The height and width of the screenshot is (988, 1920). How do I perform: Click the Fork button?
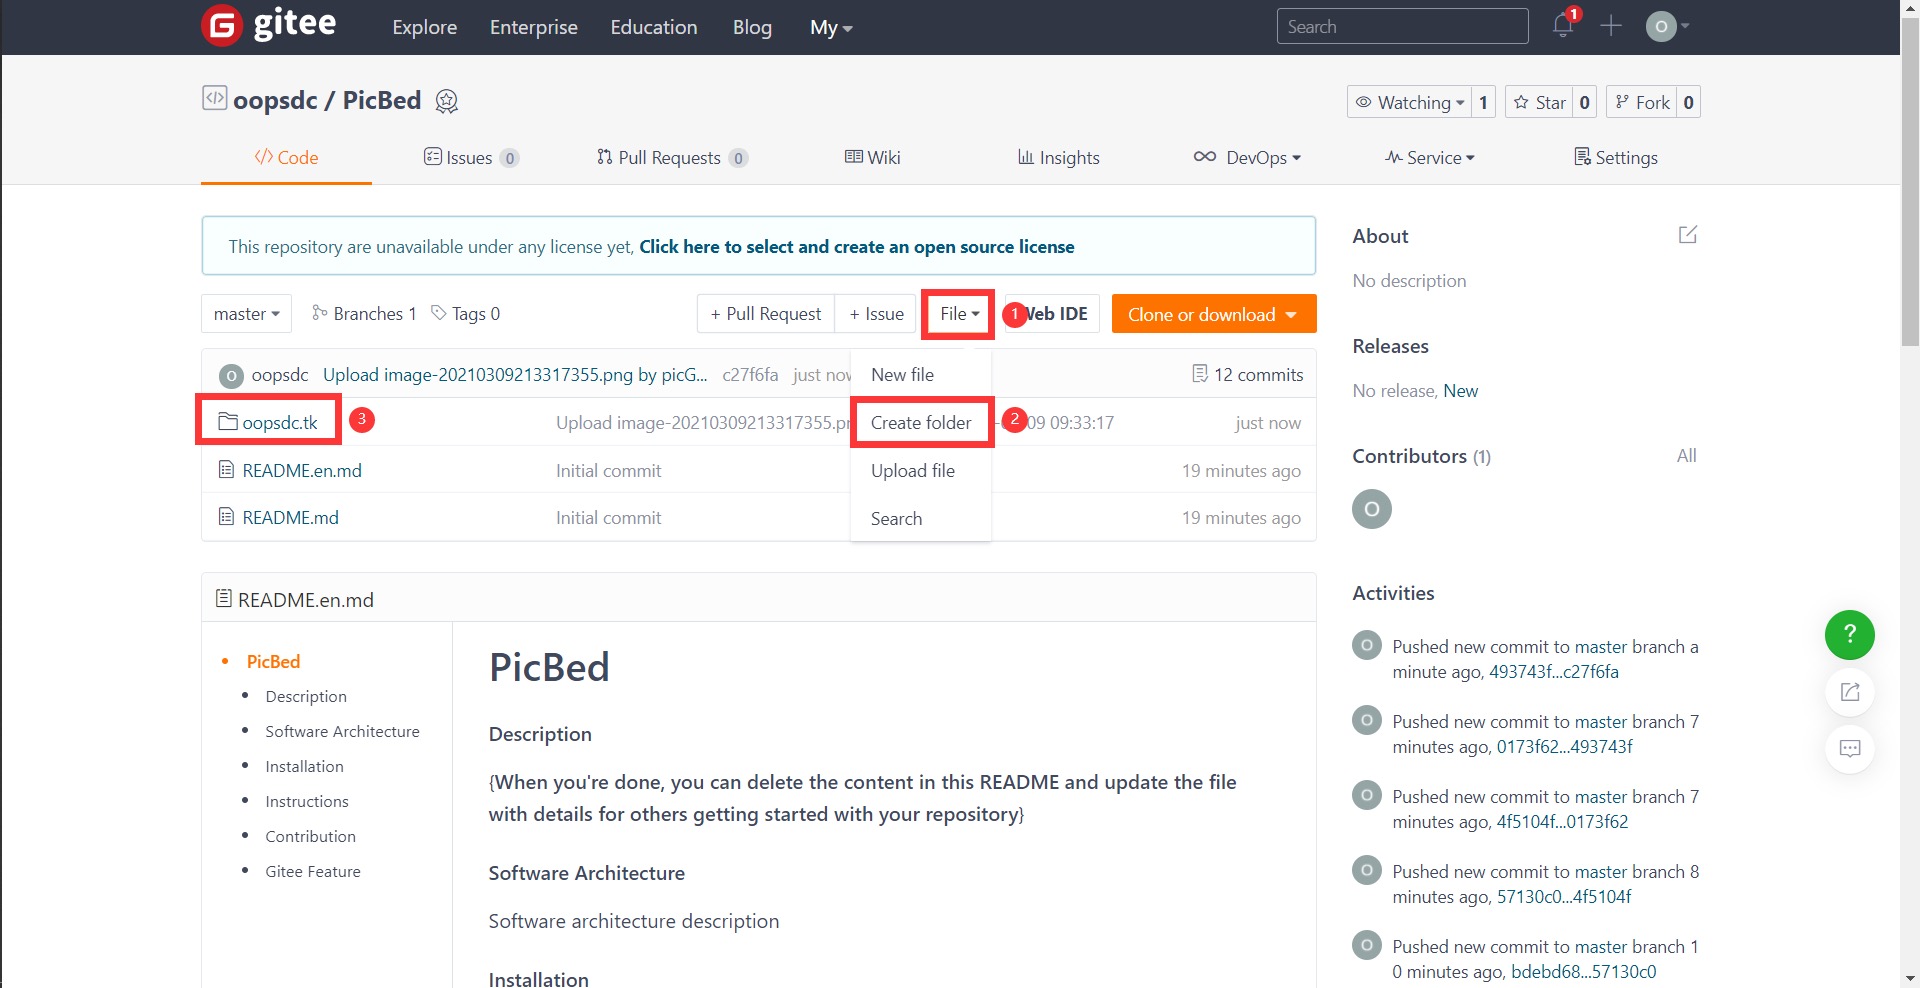coord(1642,102)
